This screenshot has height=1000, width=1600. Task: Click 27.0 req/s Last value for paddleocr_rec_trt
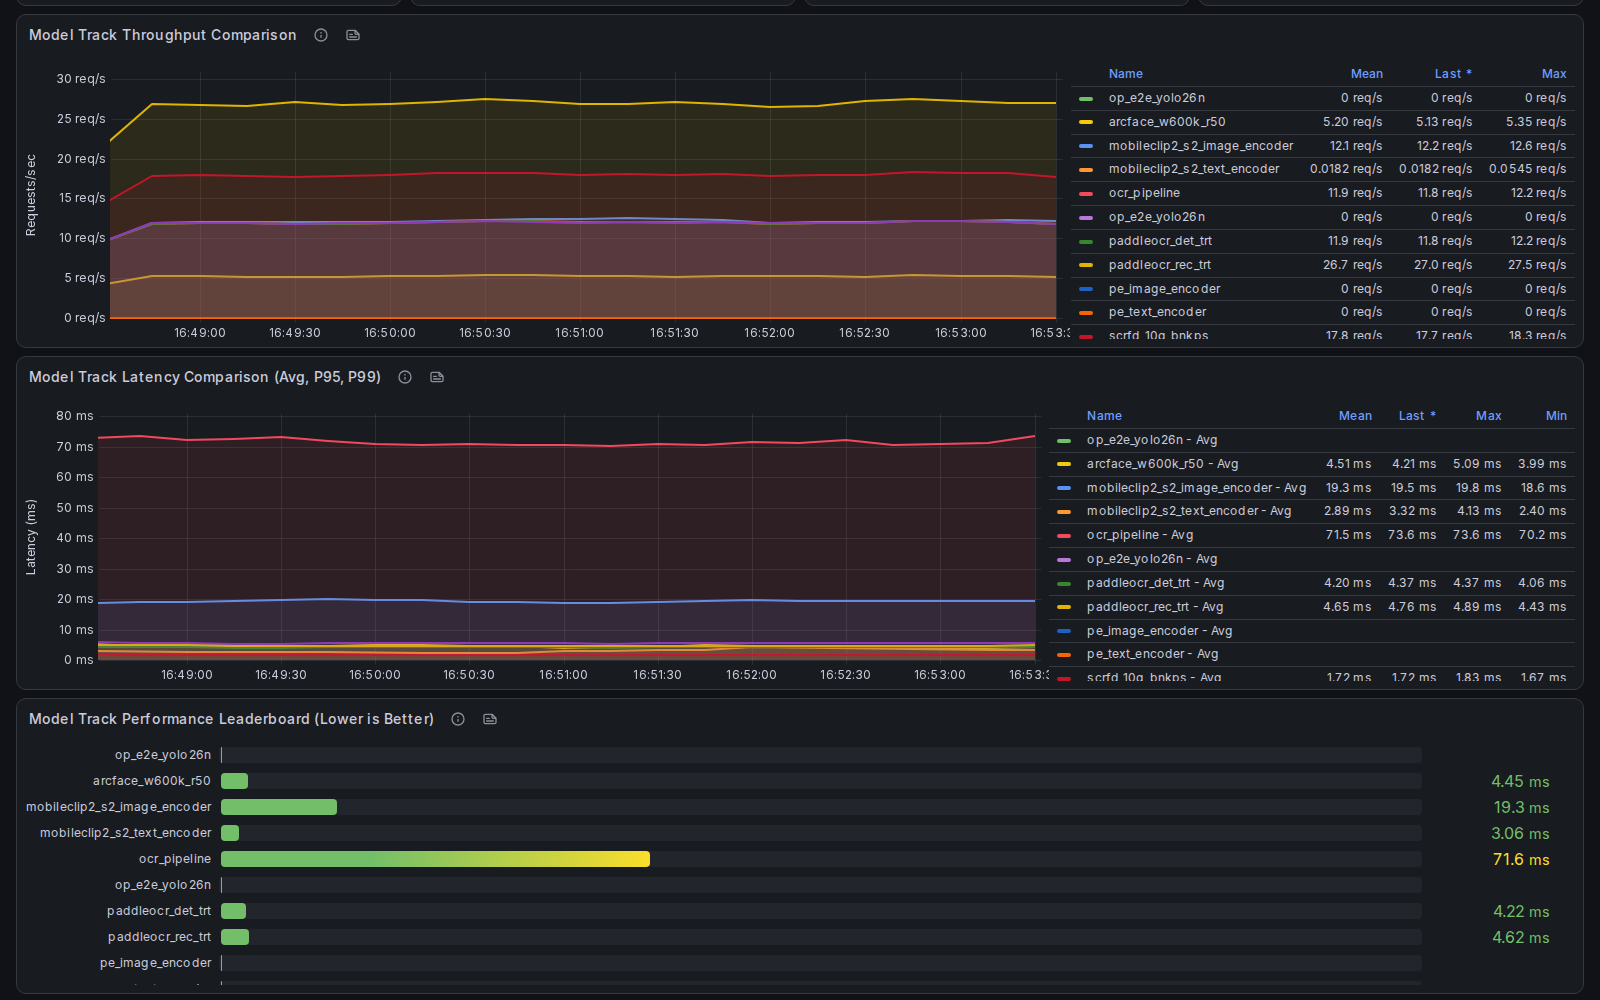[1442, 265]
